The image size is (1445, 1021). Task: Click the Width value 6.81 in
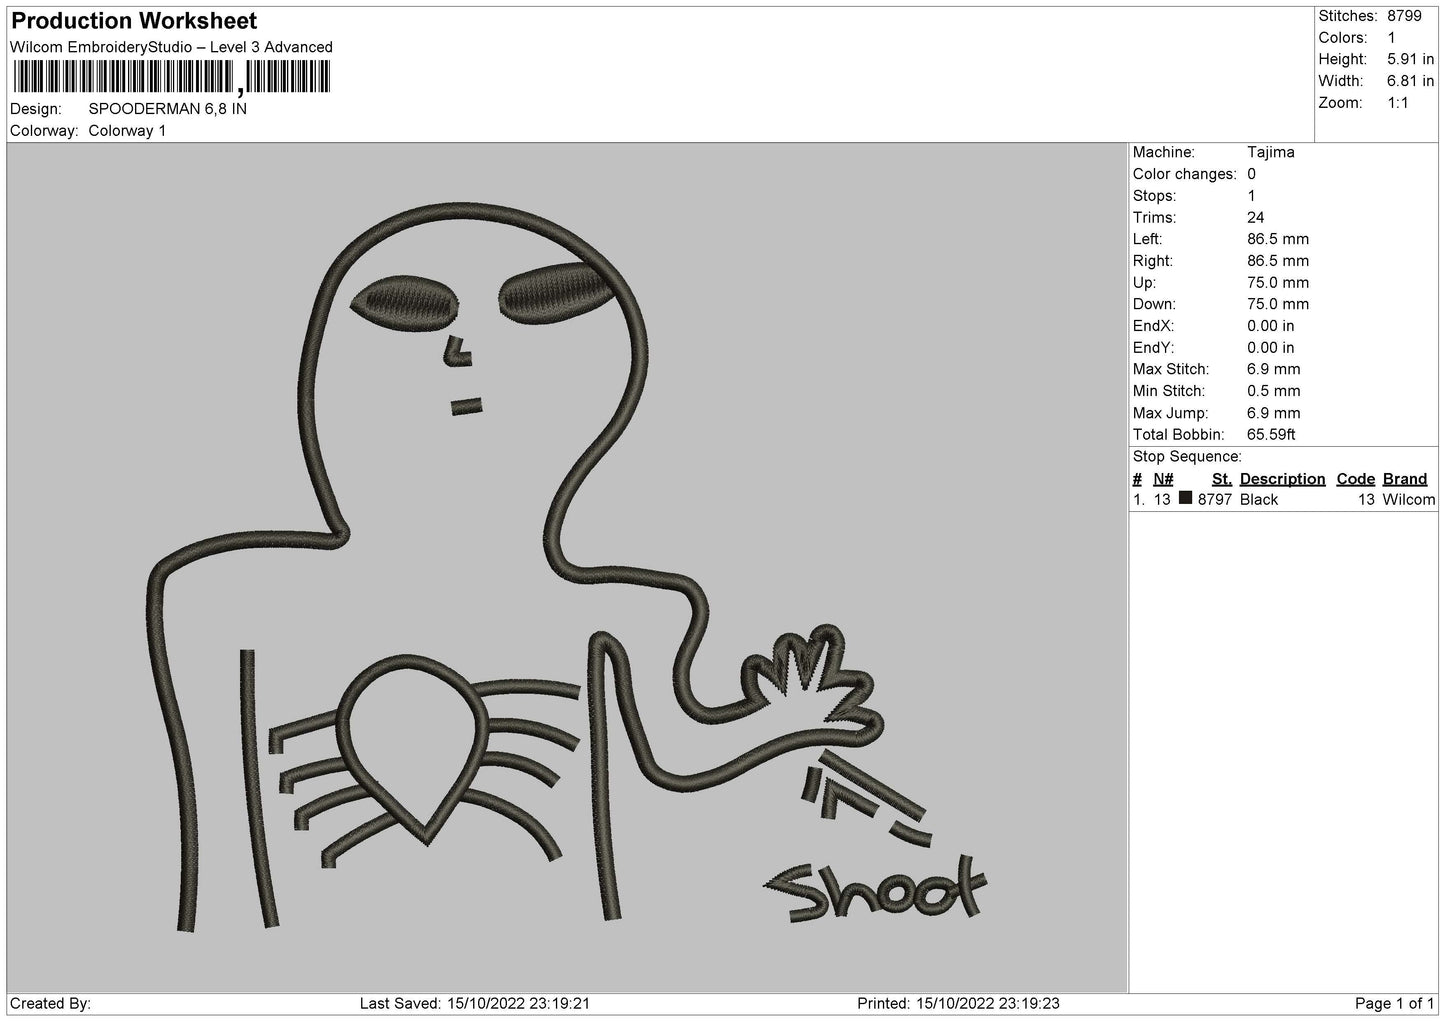point(1410,81)
